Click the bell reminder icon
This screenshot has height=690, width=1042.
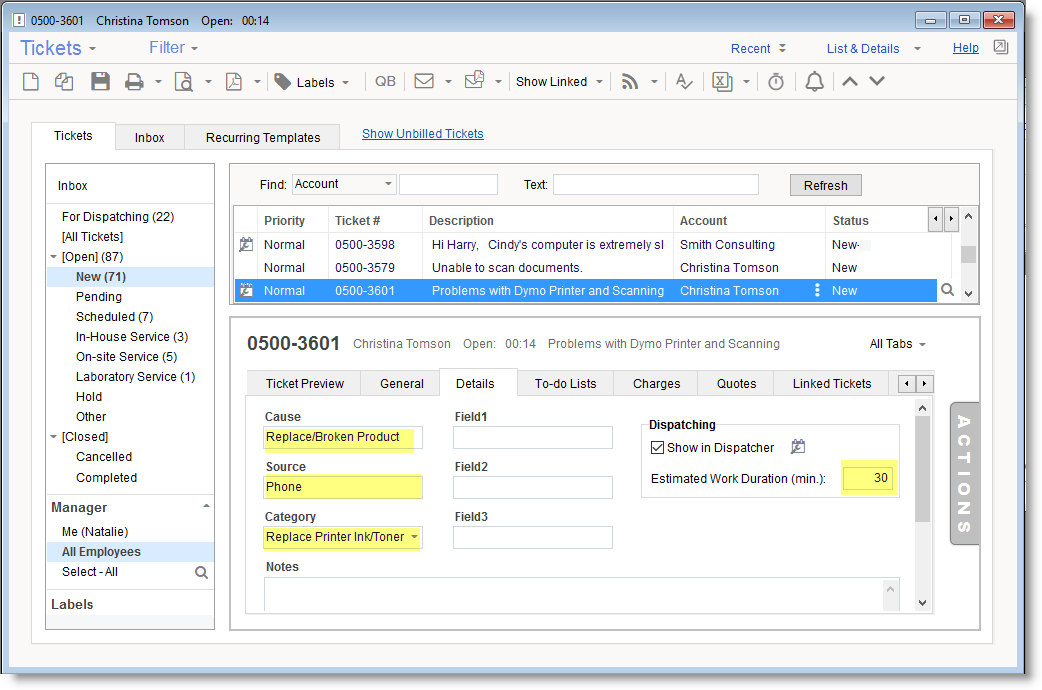(815, 82)
